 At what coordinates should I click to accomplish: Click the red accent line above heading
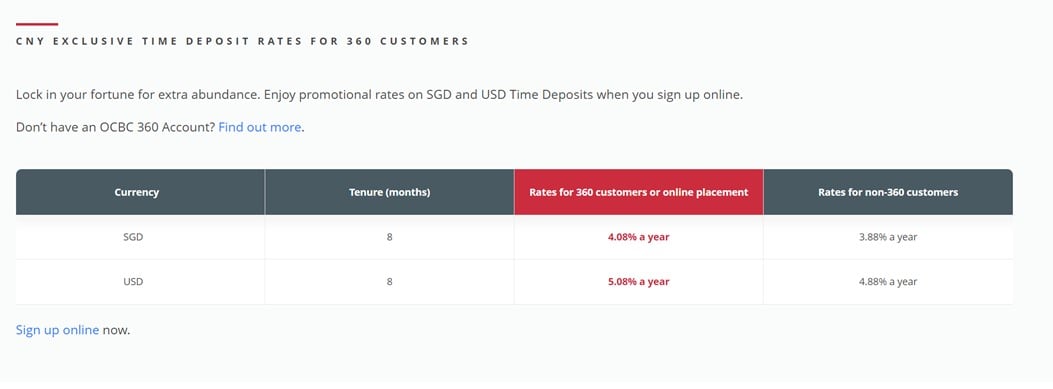[x=37, y=24]
